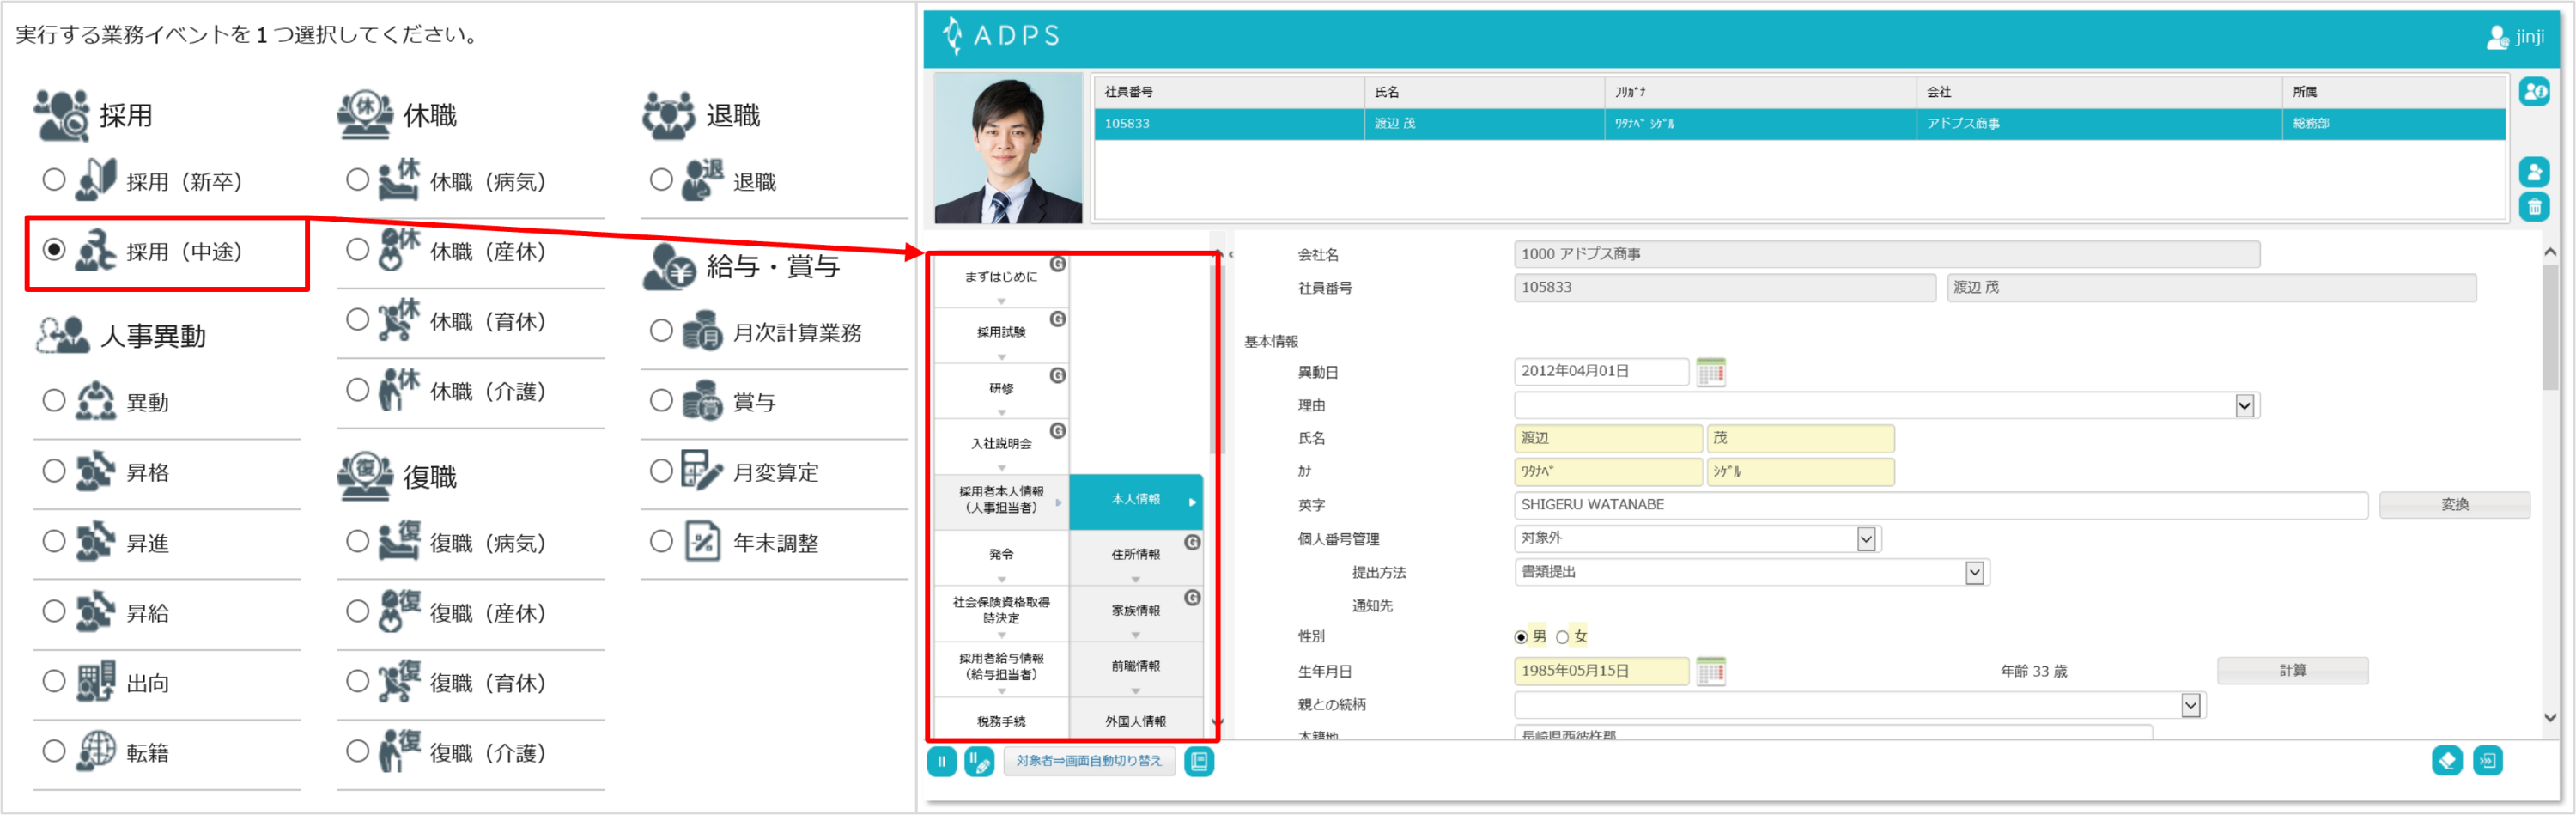
Task: Click the pause-and-edit pencil icon
Action: [978, 761]
